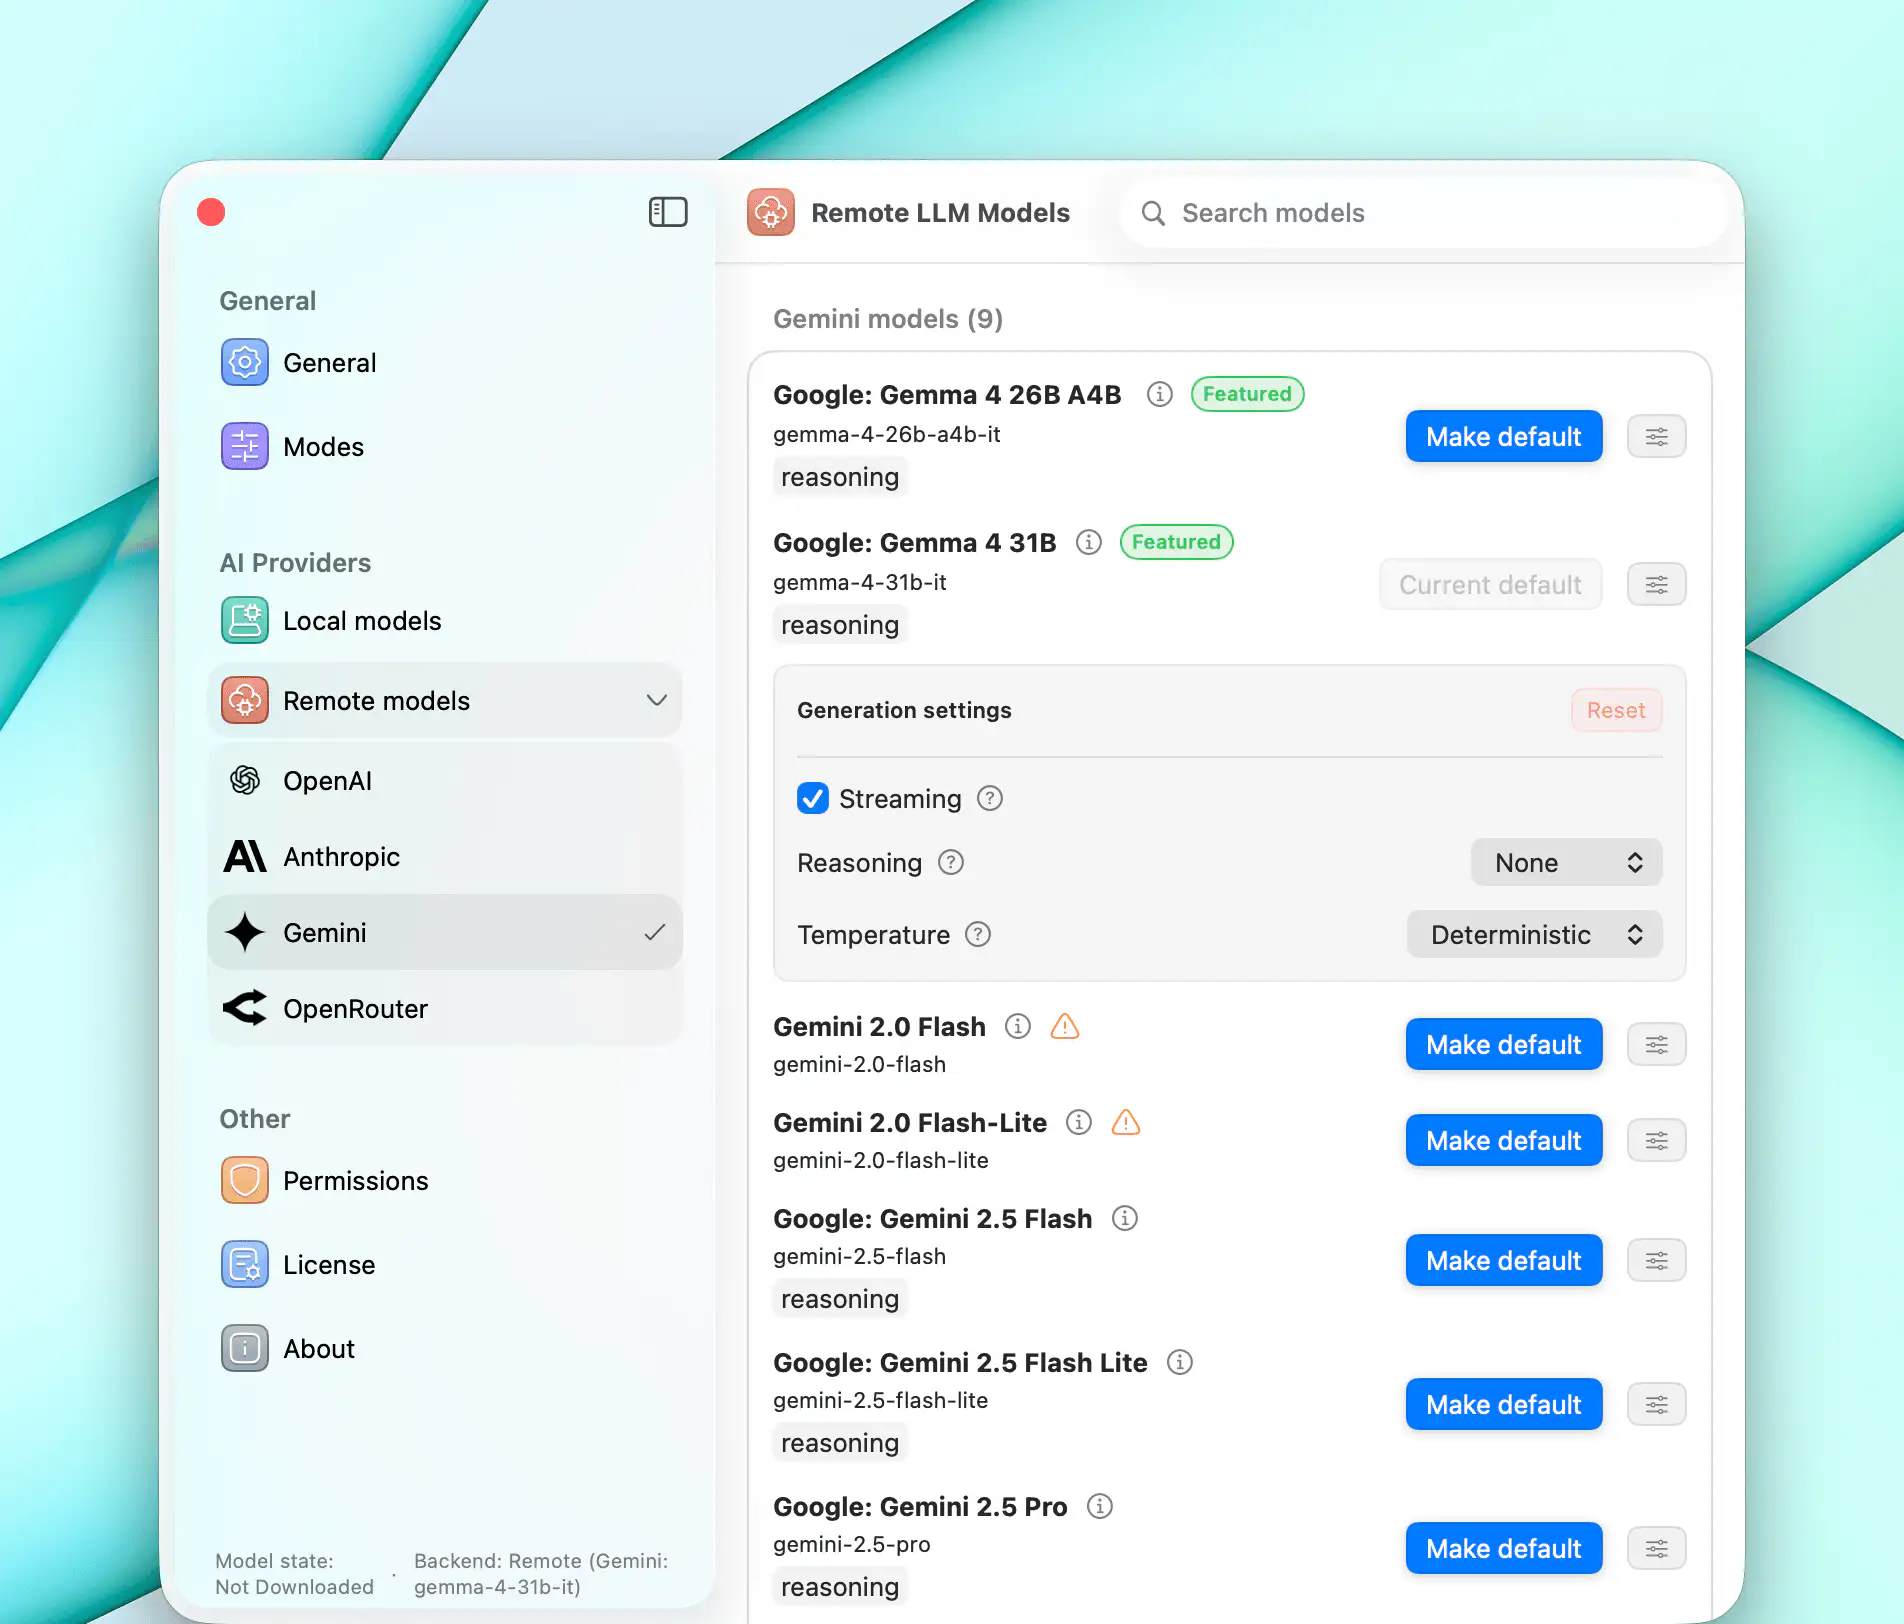Select OpenAI provider

445,780
